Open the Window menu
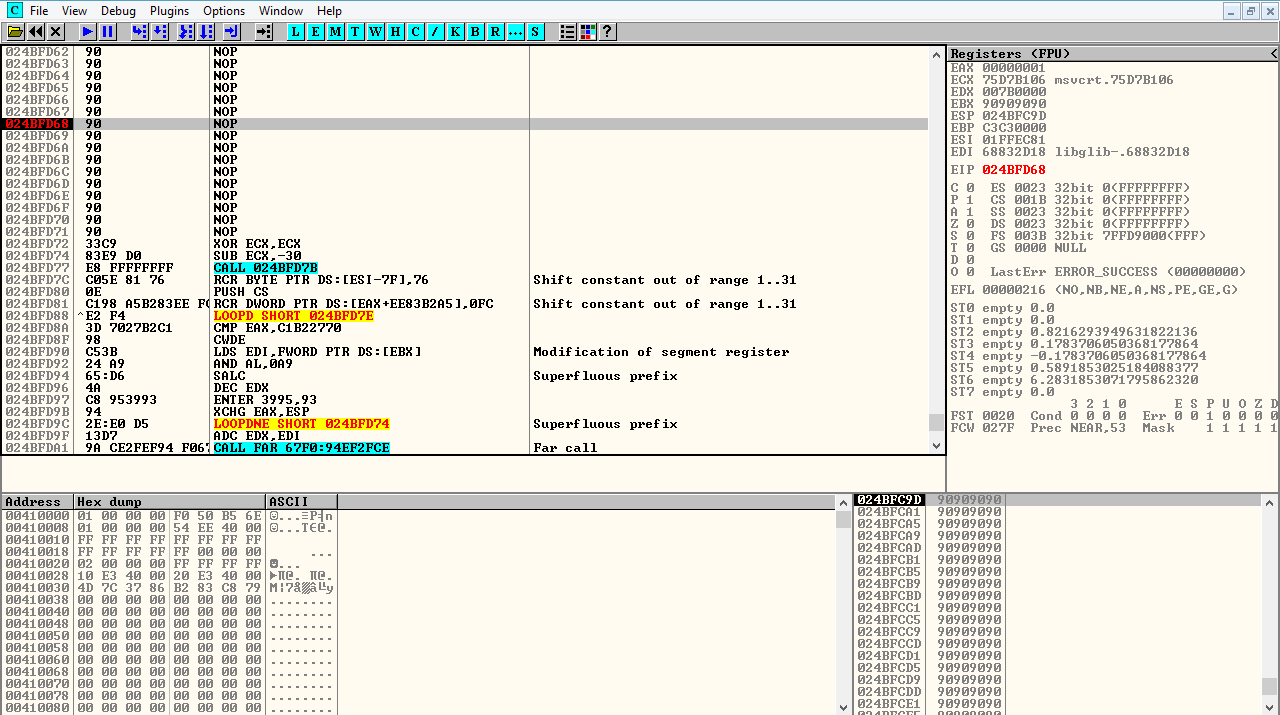The width and height of the screenshot is (1280, 715). click(x=281, y=11)
